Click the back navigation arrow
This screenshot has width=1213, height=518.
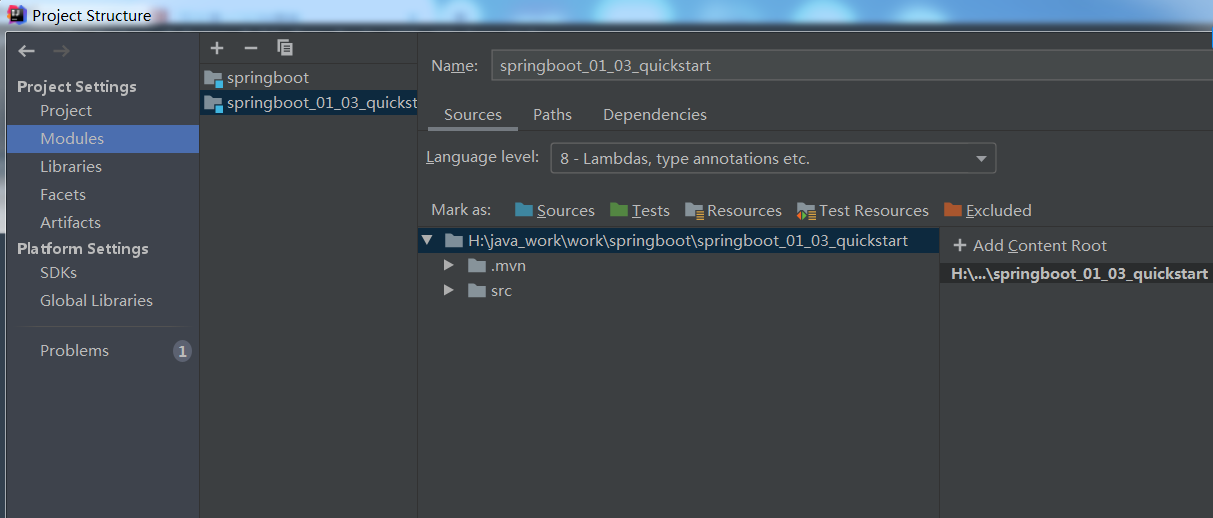click(27, 51)
